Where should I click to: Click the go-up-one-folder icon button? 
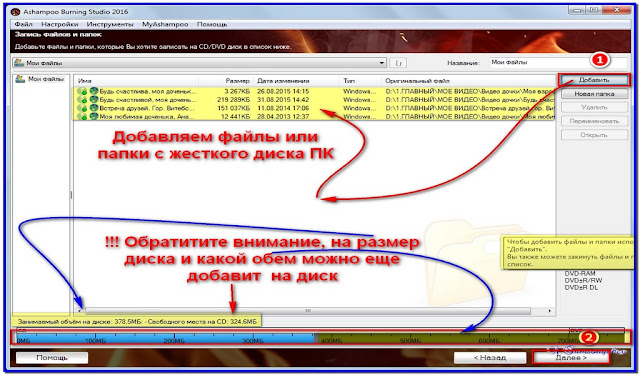click(398, 63)
